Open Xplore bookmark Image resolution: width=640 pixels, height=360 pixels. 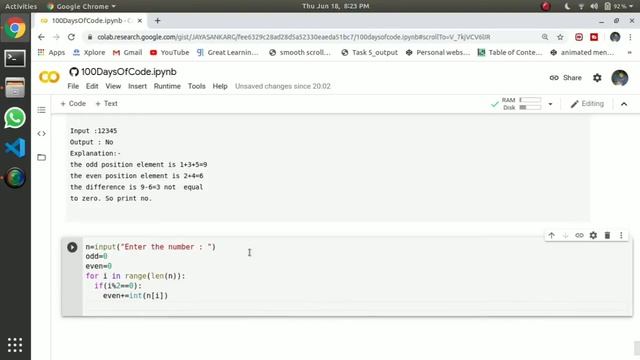click(x=89, y=52)
